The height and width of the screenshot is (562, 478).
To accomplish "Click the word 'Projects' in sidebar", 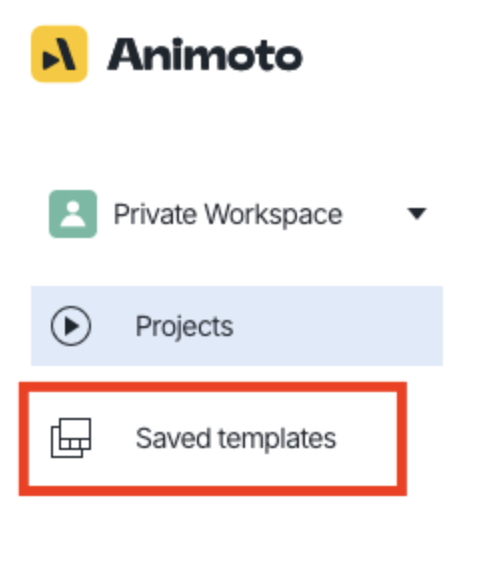I will pos(185,327).
